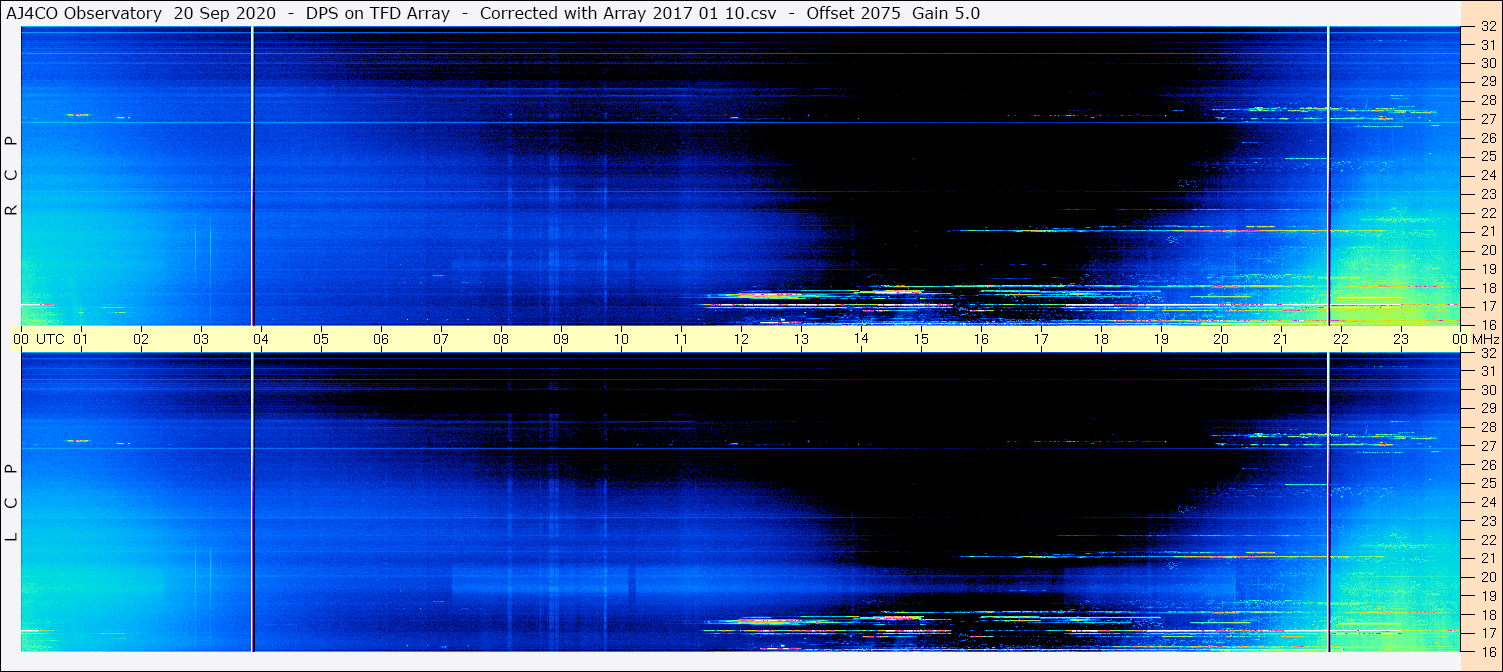Click white vertical line near 22 UTC in LCP
Viewport: 1503px width, 672px height.
click(1328, 500)
